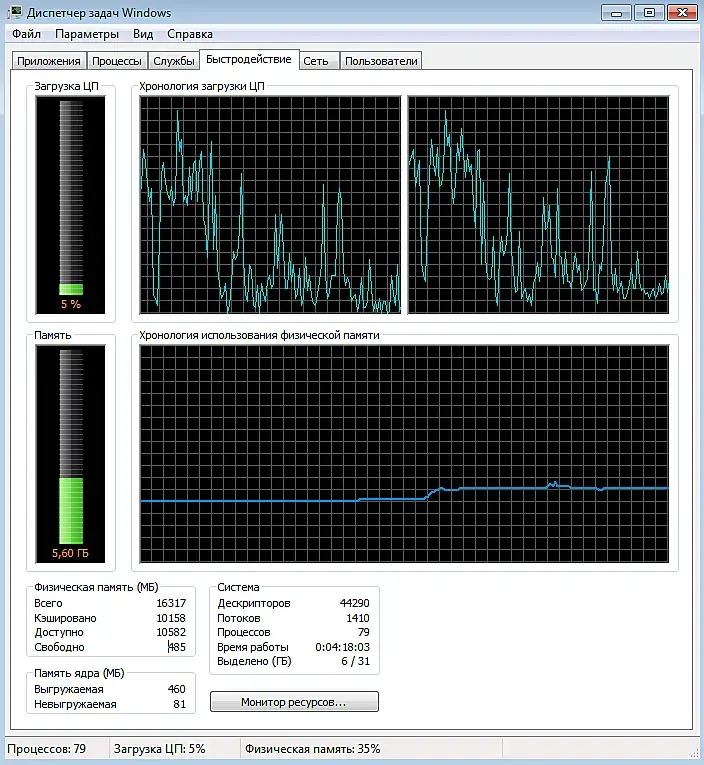The width and height of the screenshot is (704, 765).
Task: Select the Быстродействие tab
Action: click(249, 60)
